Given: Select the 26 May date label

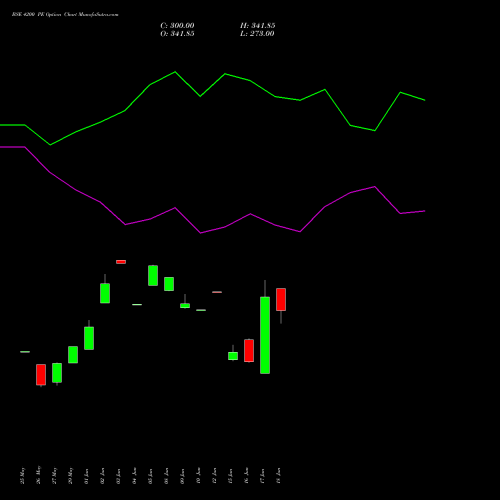Looking at the screenshot, I should coord(38,475).
